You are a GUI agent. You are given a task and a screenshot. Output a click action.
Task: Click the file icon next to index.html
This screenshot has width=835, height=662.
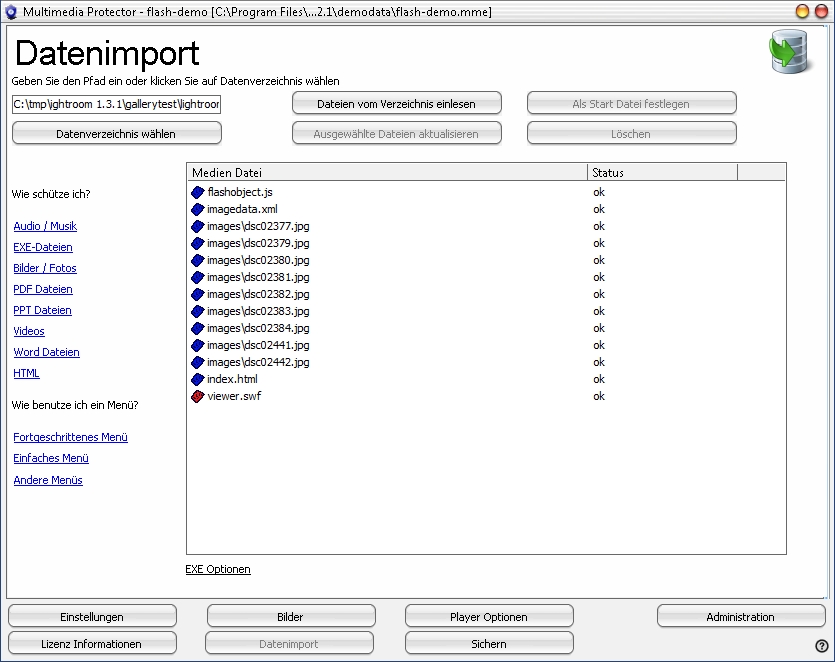tap(197, 379)
